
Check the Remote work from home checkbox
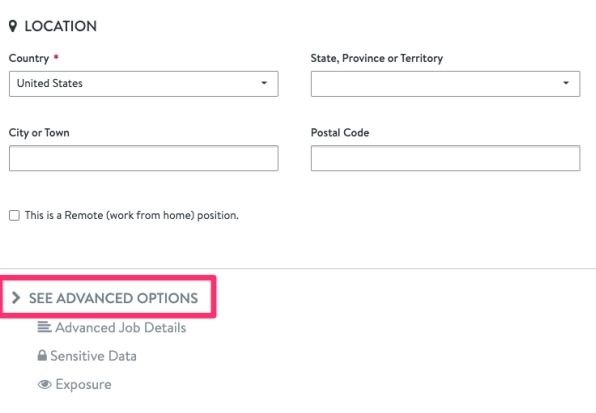pos(14,215)
